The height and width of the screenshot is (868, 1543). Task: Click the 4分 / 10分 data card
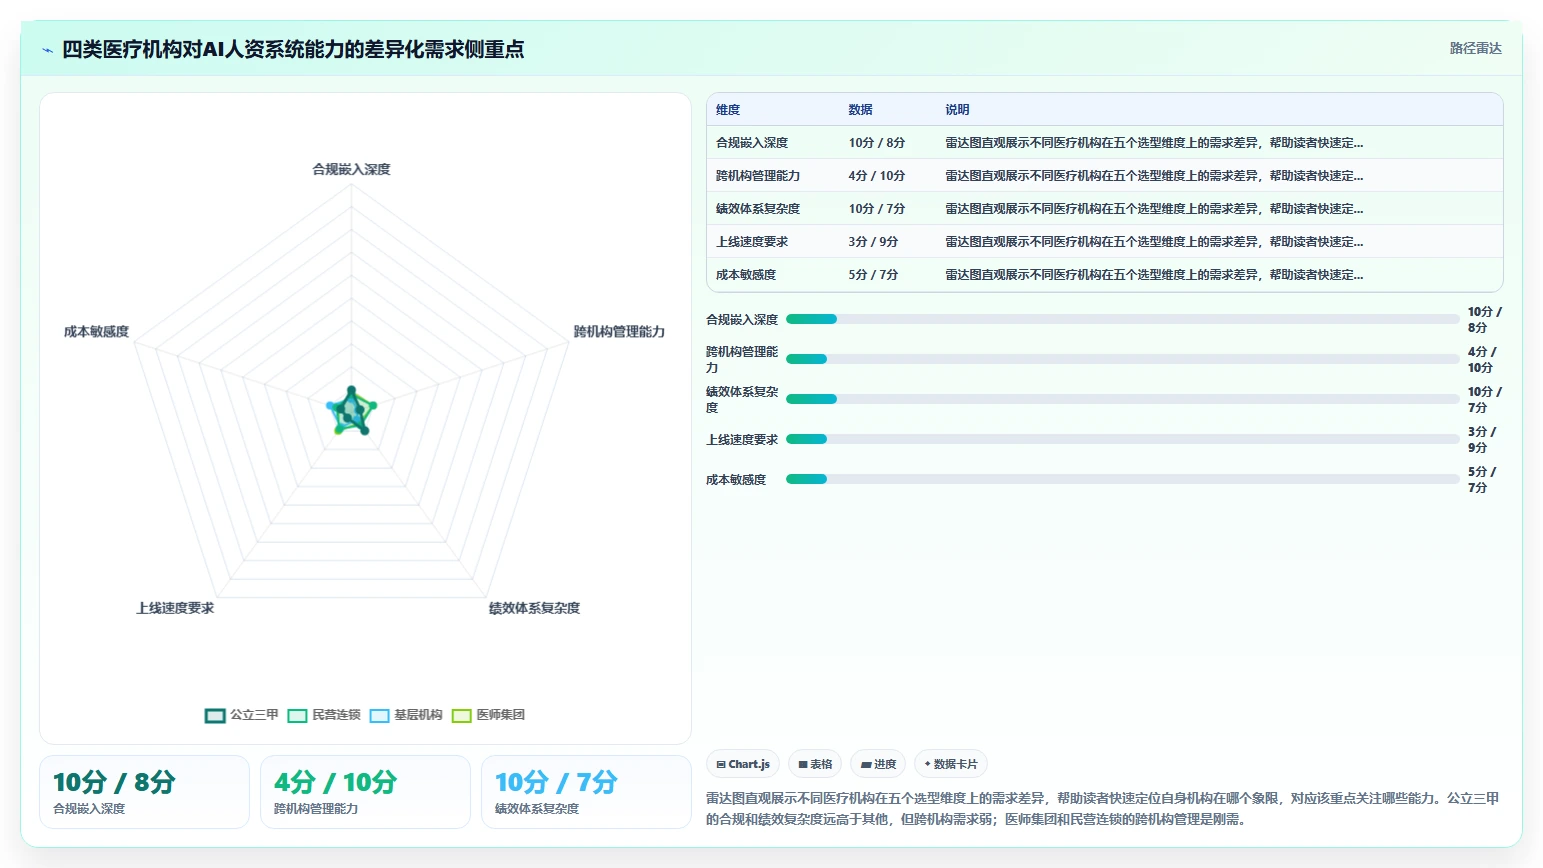(x=365, y=792)
